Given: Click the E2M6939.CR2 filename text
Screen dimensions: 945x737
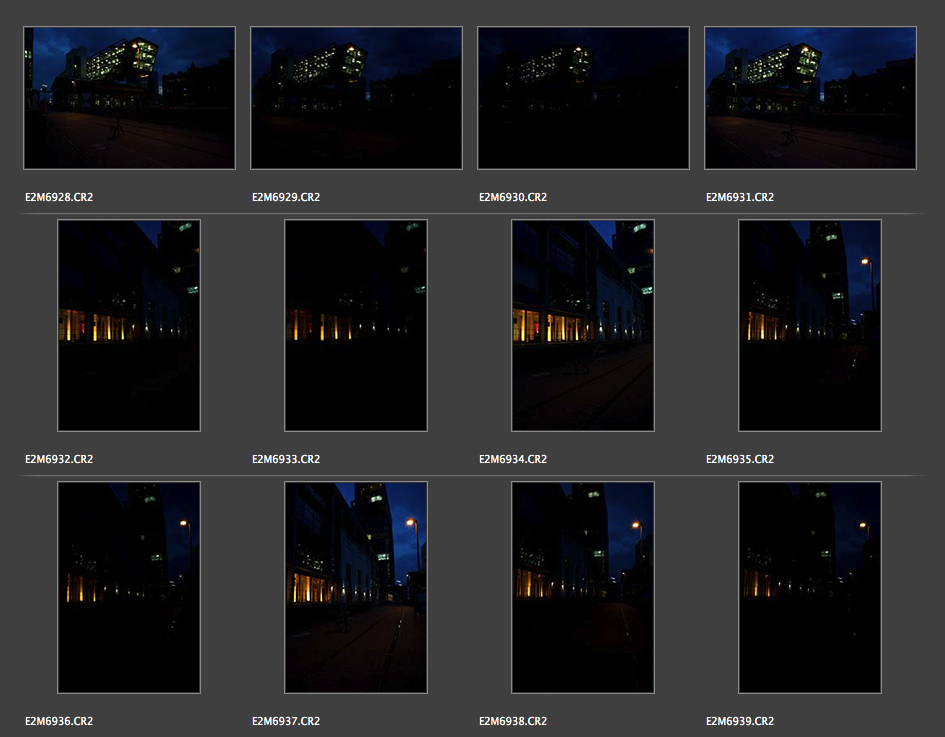Looking at the screenshot, I should (740, 722).
